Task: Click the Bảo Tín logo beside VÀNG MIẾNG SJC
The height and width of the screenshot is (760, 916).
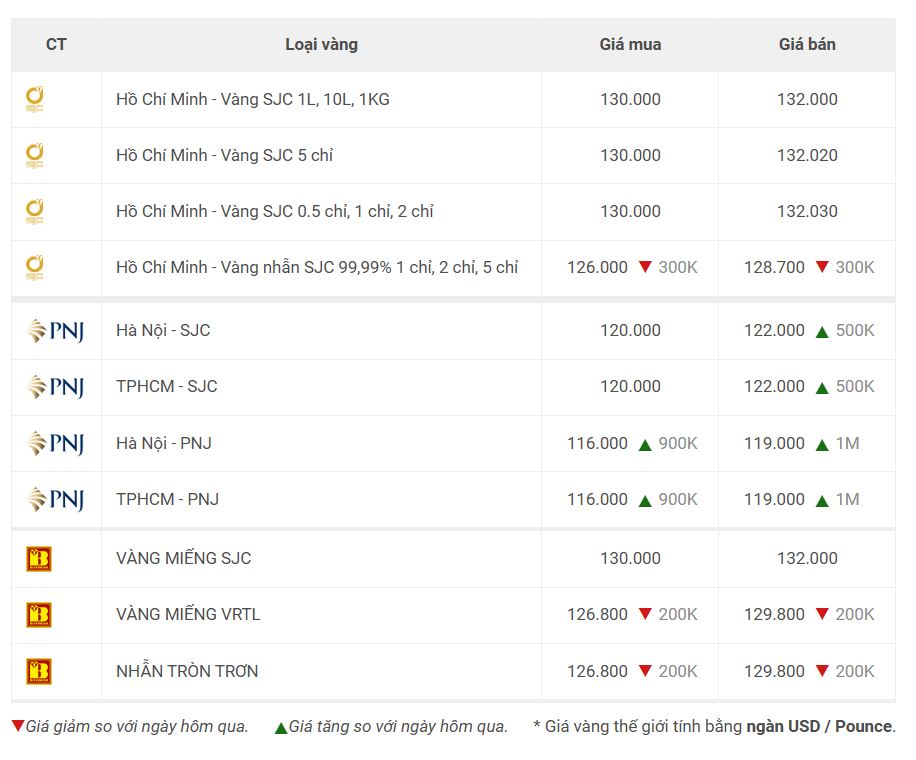Action: (39, 558)
